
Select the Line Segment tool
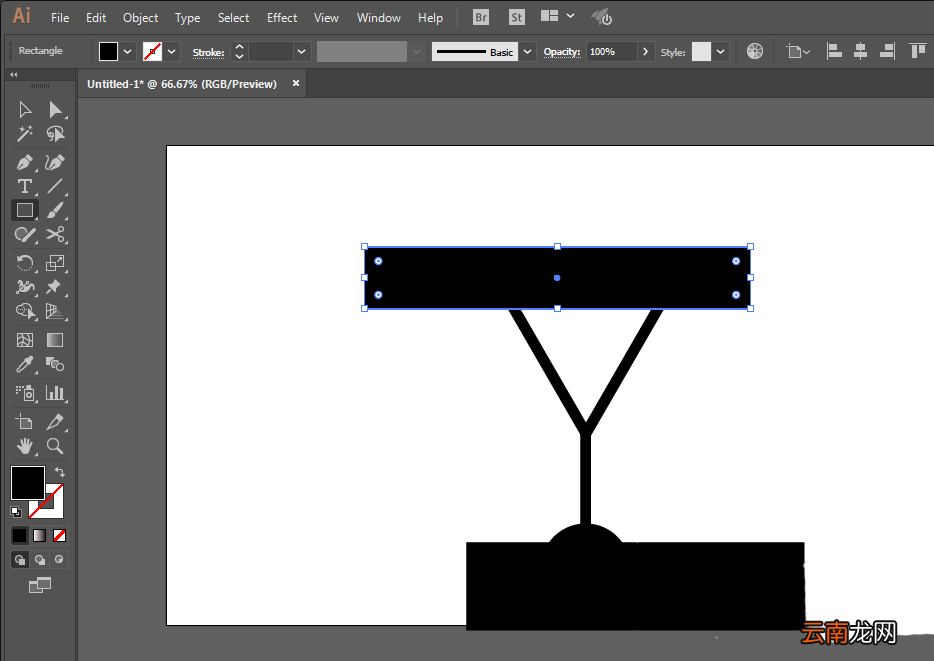pos(55,186)
